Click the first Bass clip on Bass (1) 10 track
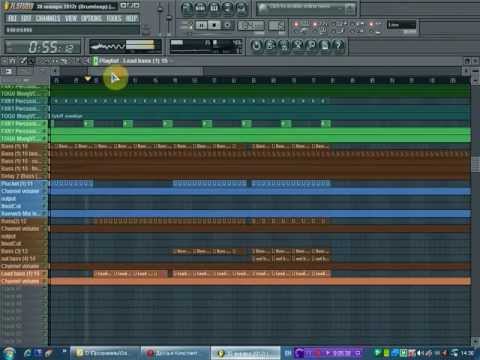This screenshot has width=480, height=360. [63, 146]
